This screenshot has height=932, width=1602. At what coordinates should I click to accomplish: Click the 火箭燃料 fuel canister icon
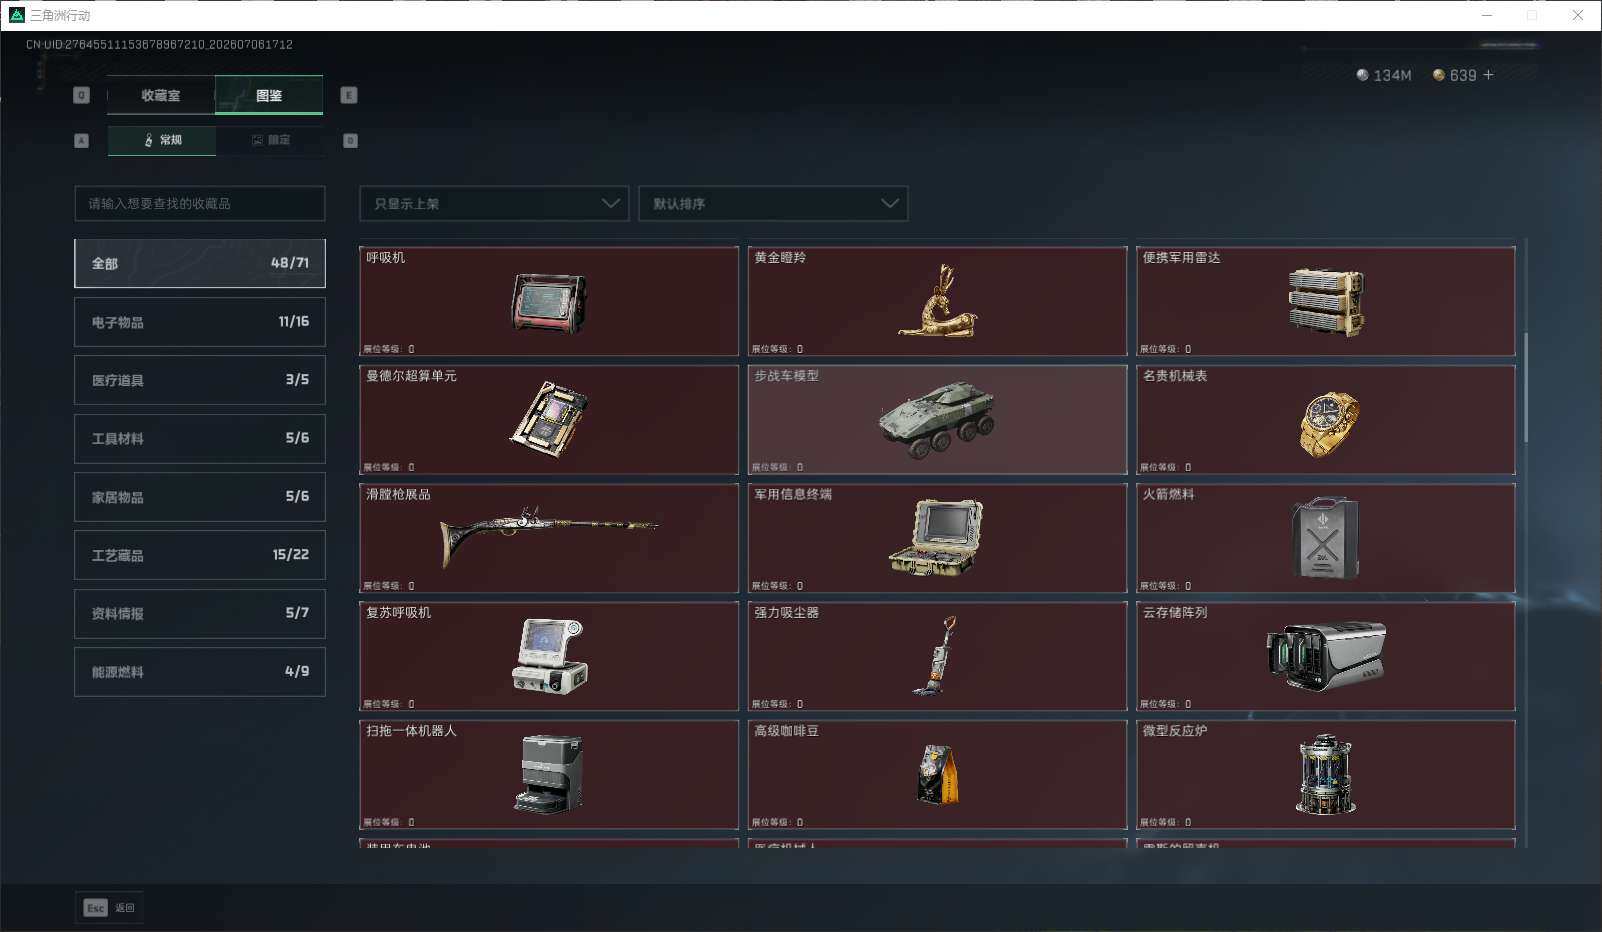[x=1325, y=538]
